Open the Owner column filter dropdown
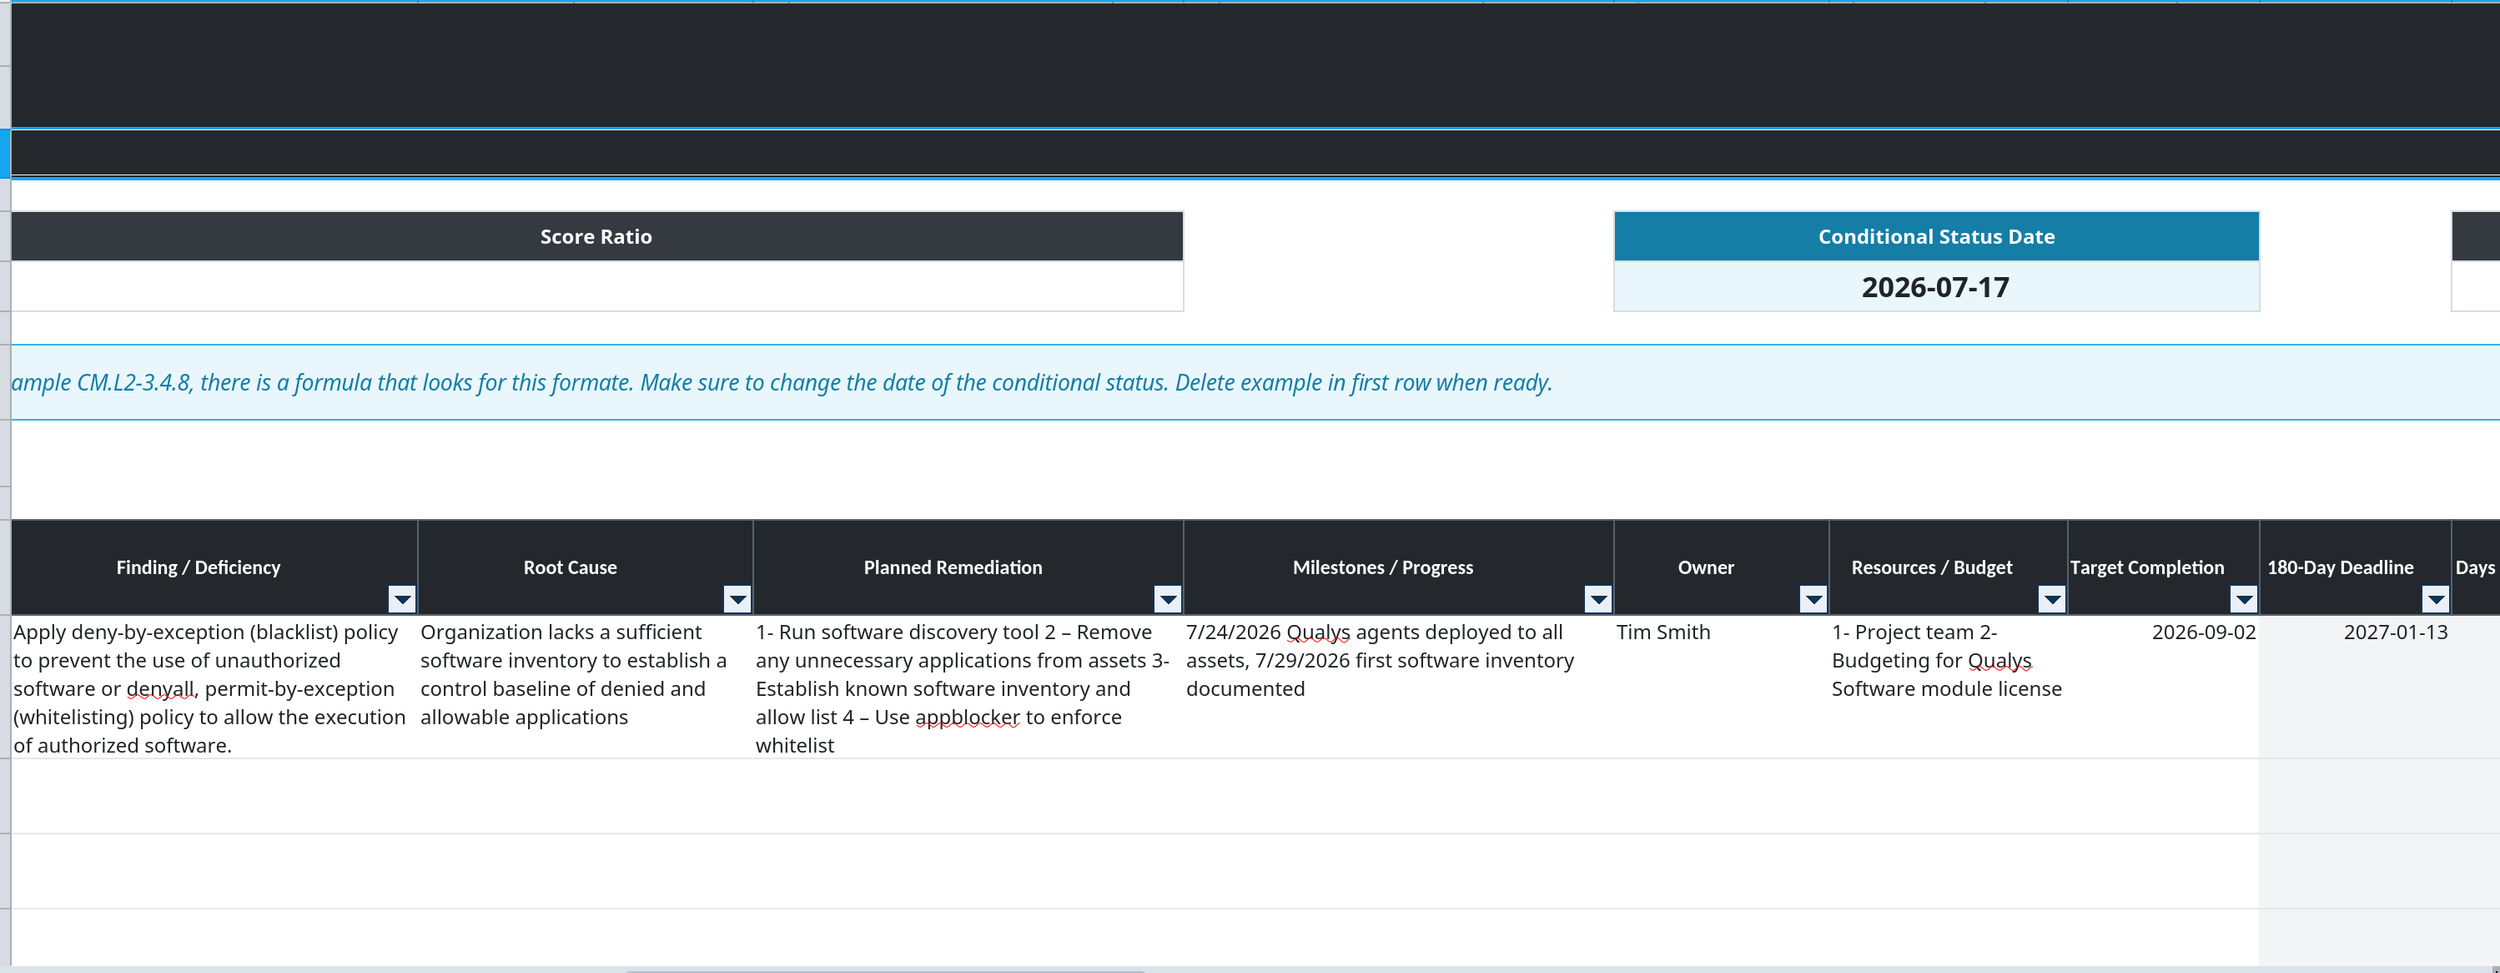The height and width of the screenshot is (973, 2500). pos(1813,599)
